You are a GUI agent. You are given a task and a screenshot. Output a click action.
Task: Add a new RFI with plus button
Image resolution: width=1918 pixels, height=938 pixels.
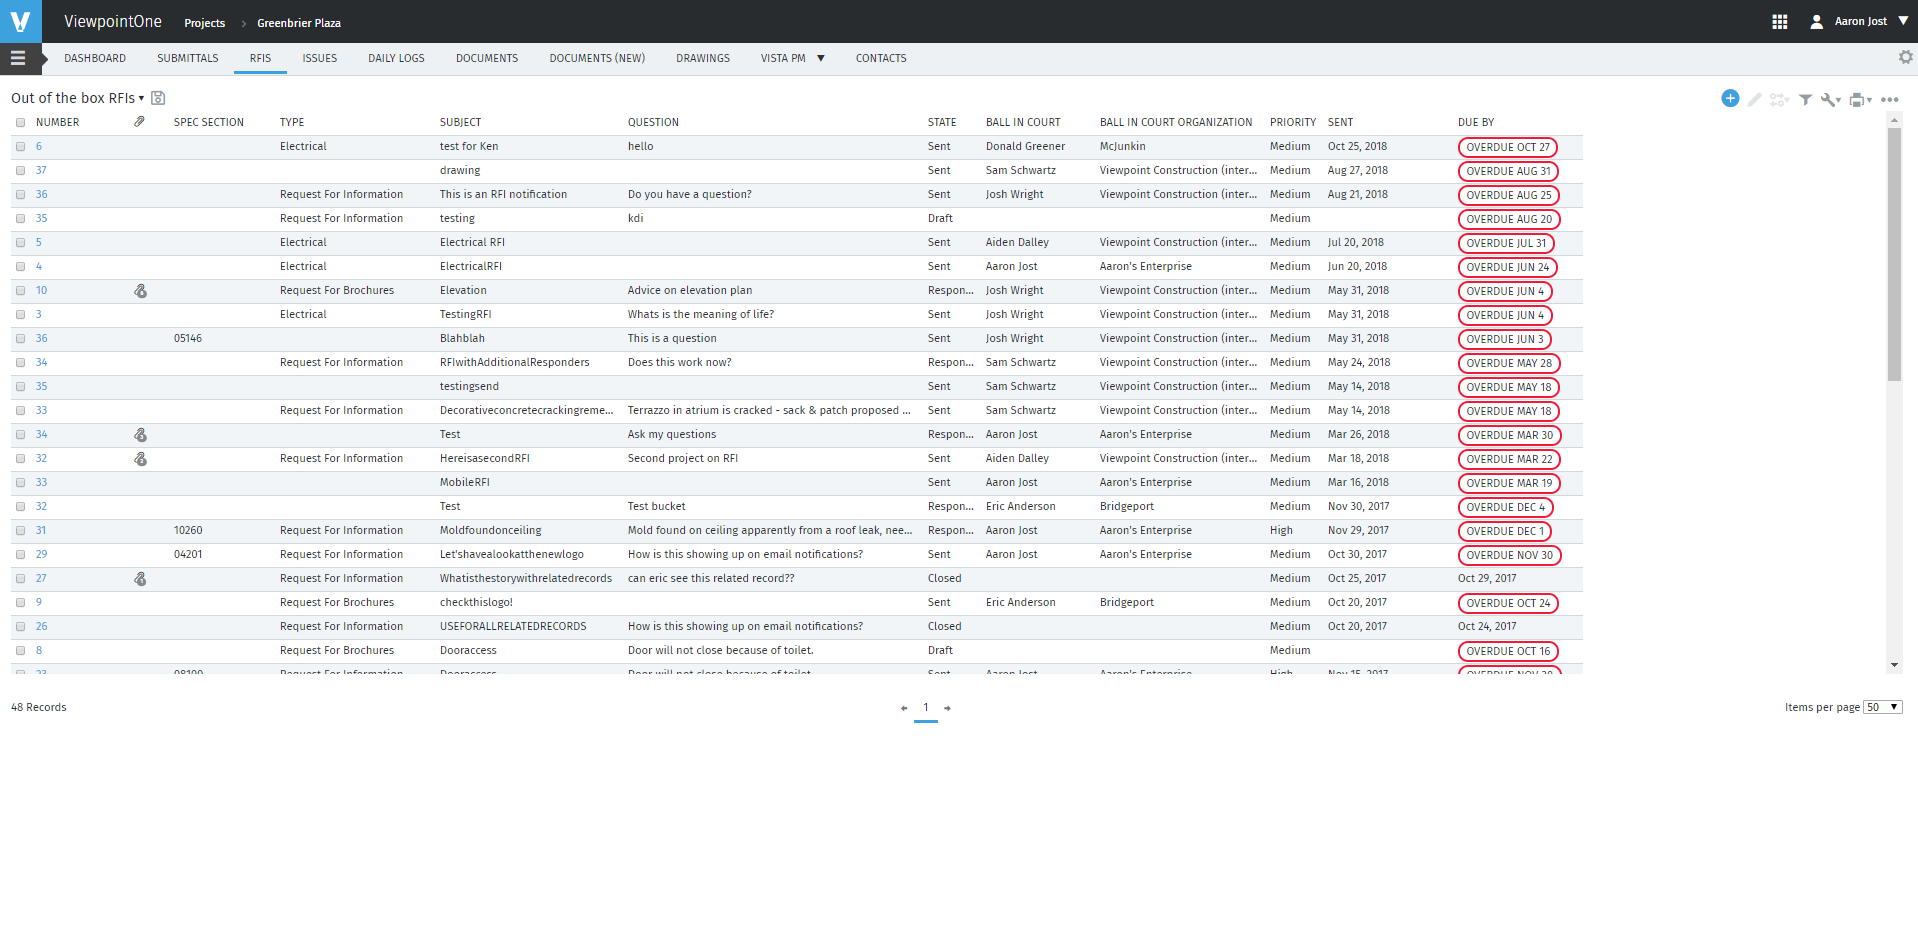tap(1730, 98)
